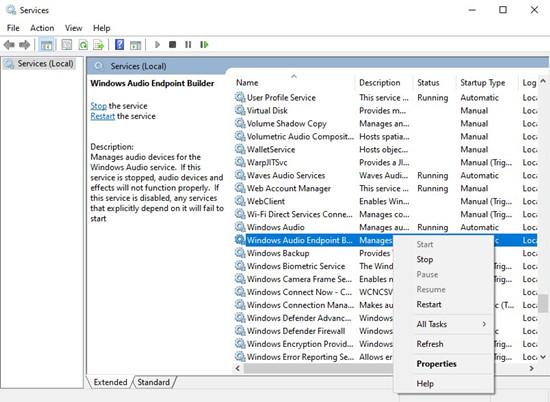
Task: Toggle the Show/Hide Action Pane icon
Action: point(135,45)
